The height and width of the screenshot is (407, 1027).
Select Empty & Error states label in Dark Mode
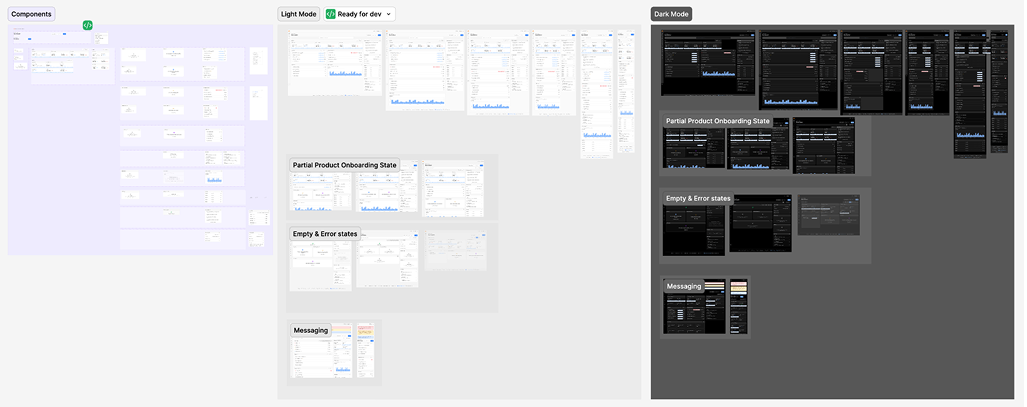tap(698, 198)
